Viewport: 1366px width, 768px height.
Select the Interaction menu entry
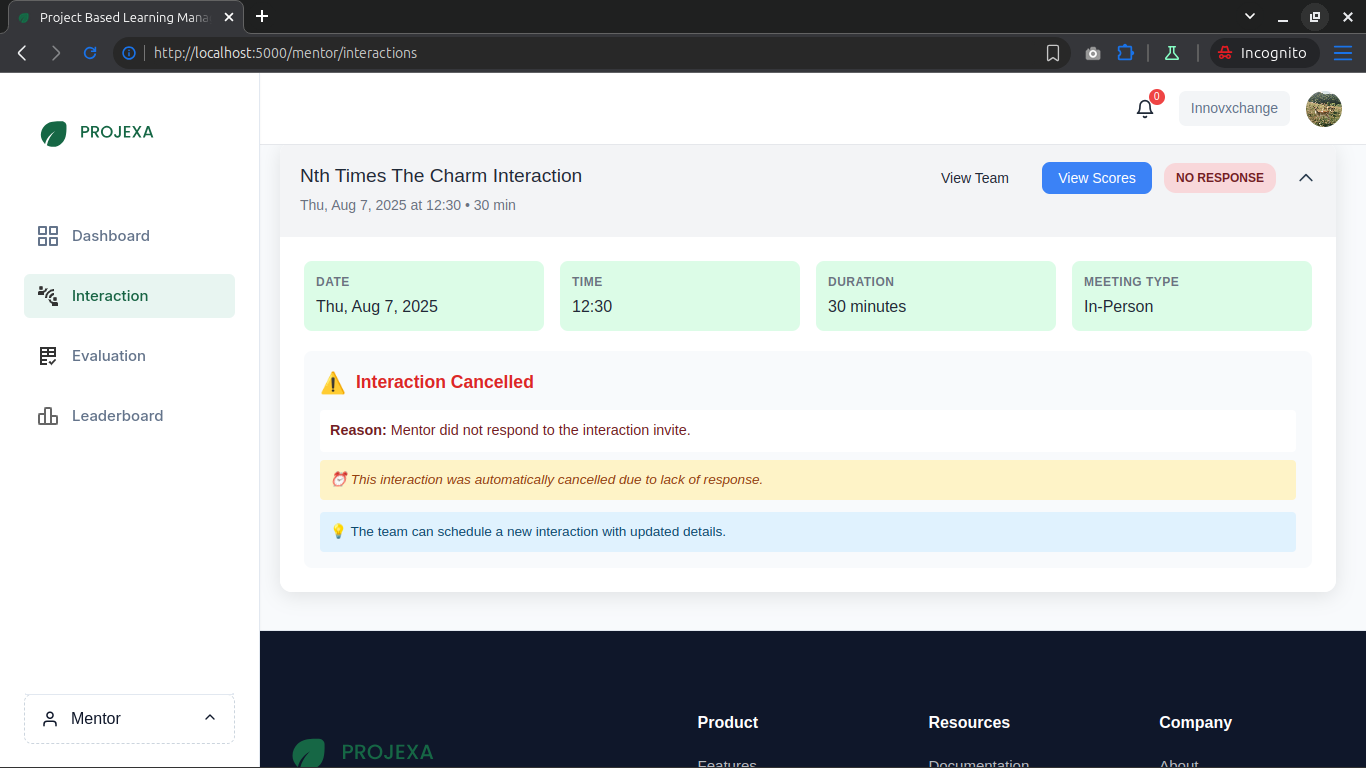(110, 295)
